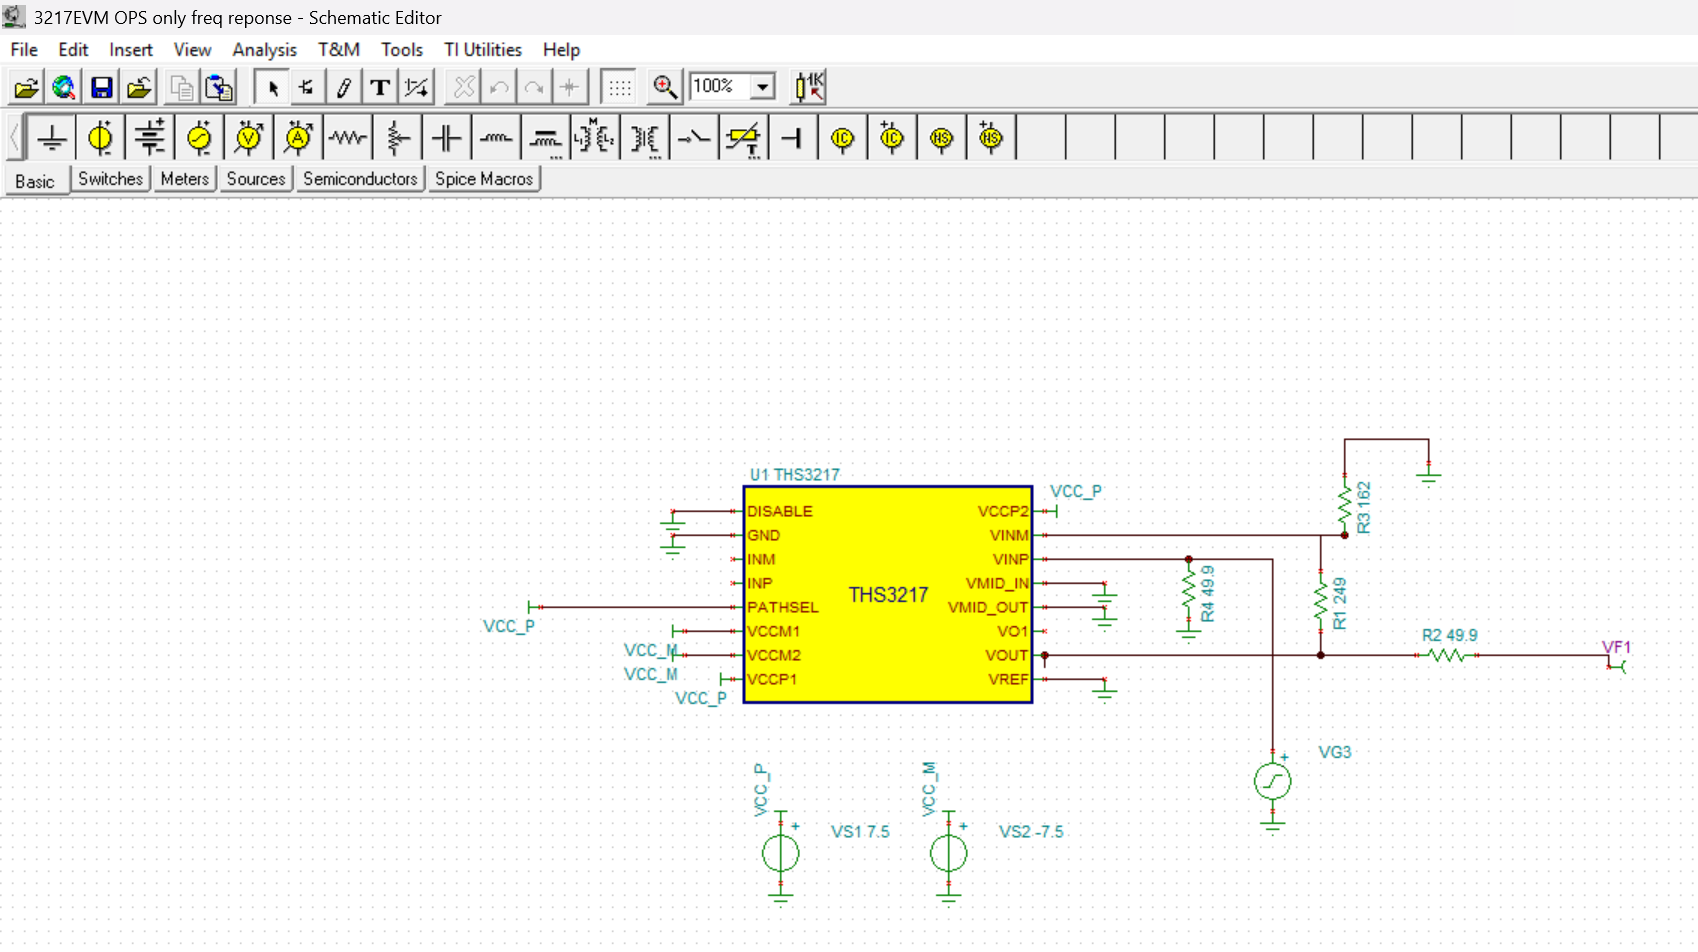Pick the thermistor component
The image size is (1698, 952).
pyautogui.click(x=743, y=138)
